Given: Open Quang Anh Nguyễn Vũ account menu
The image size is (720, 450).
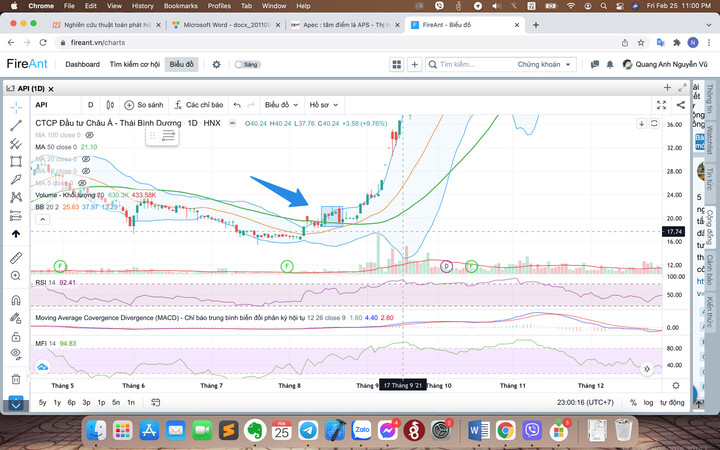Looking at the screenshot, I should (665, 64).
